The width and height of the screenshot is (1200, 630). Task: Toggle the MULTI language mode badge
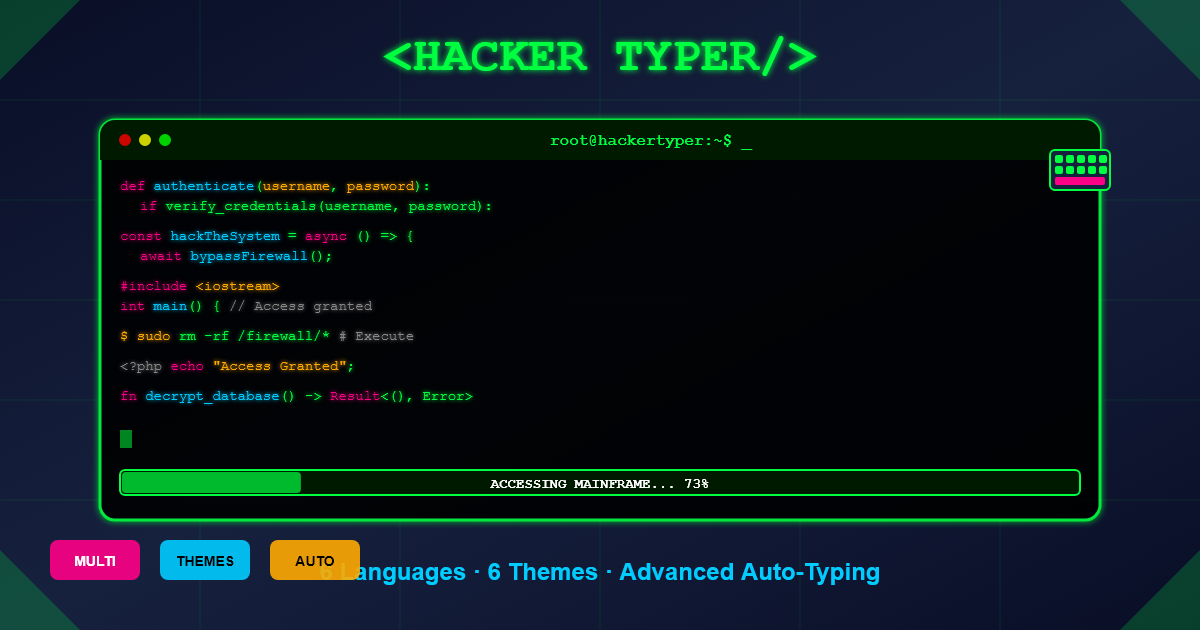click(94, 560)
